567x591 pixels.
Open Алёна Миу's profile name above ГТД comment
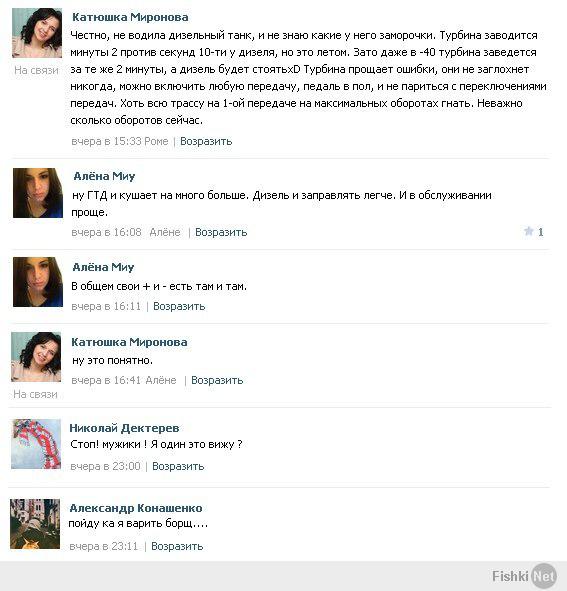click(104, 176)
